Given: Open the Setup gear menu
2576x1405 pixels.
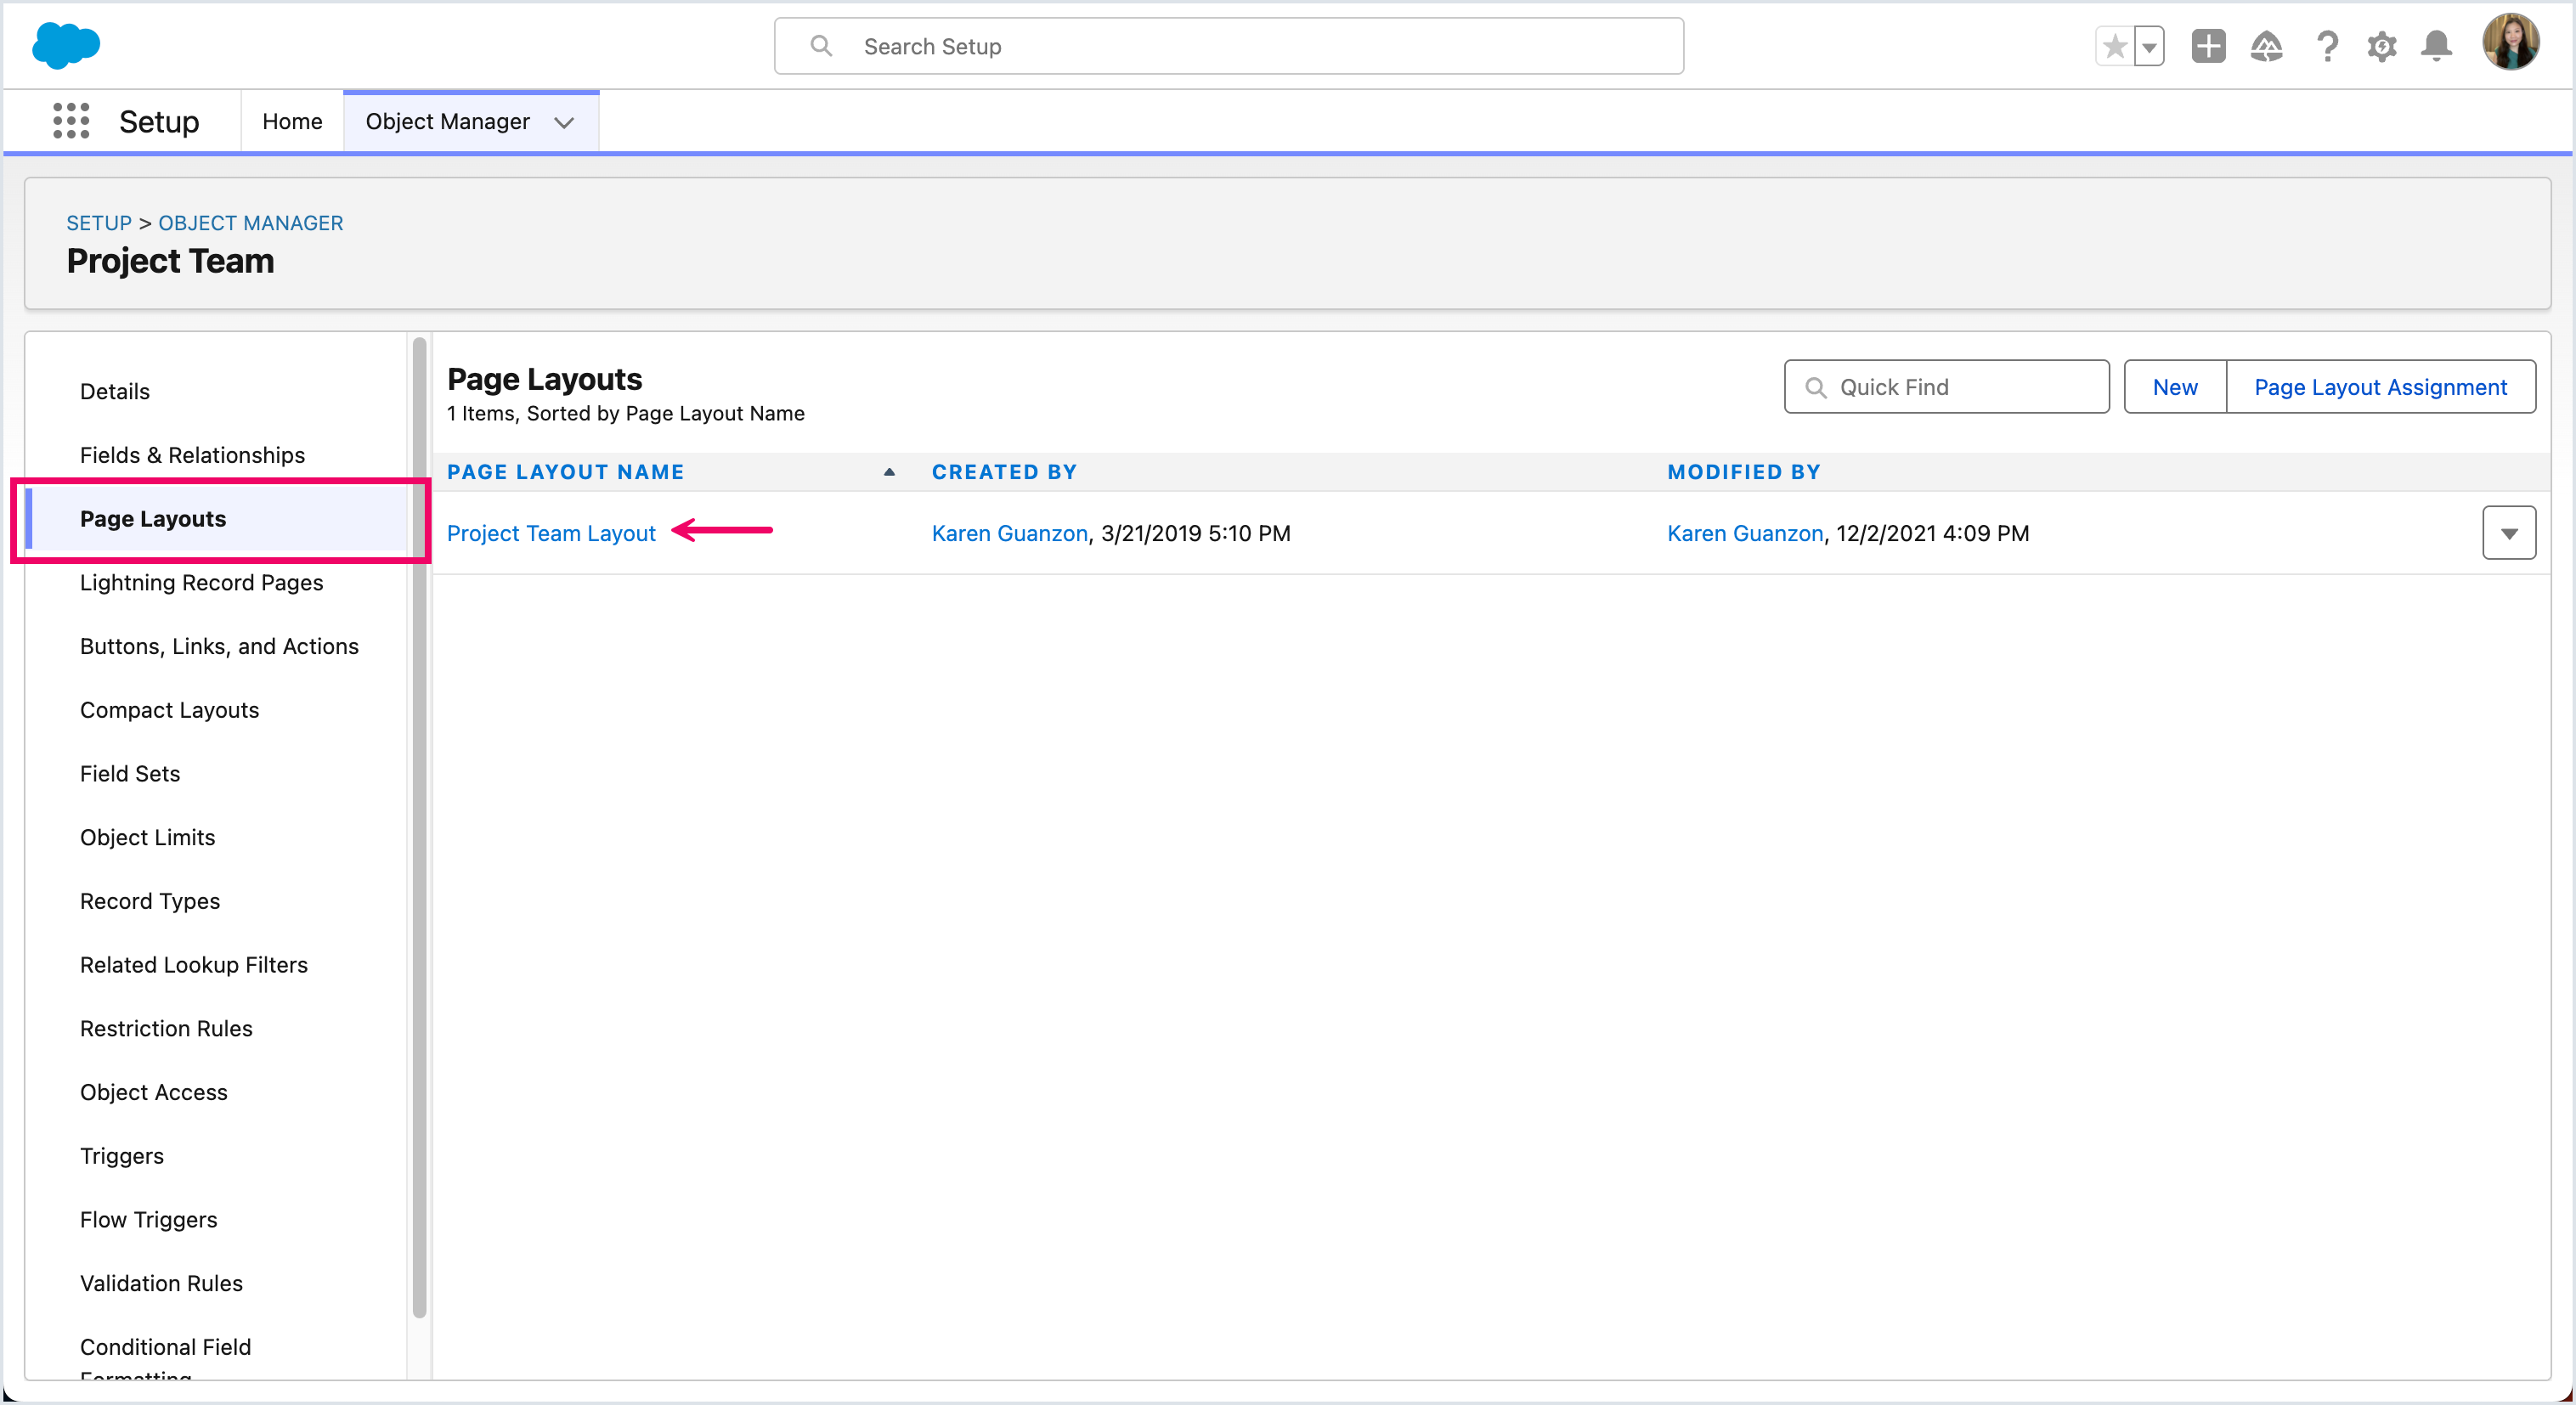Looking at the screenshot, I should [2382, 47].
